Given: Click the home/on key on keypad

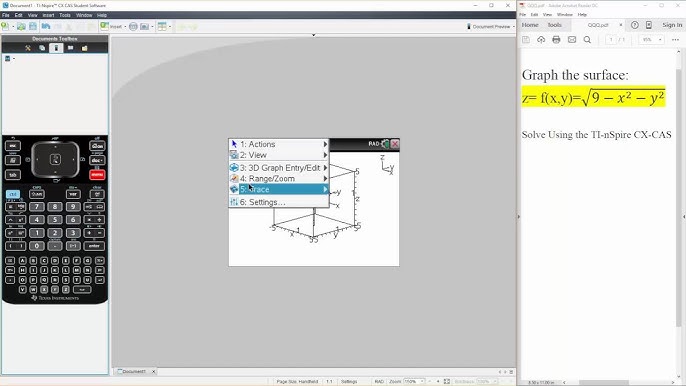Looking at the screenshot, I should coord(97,146).
